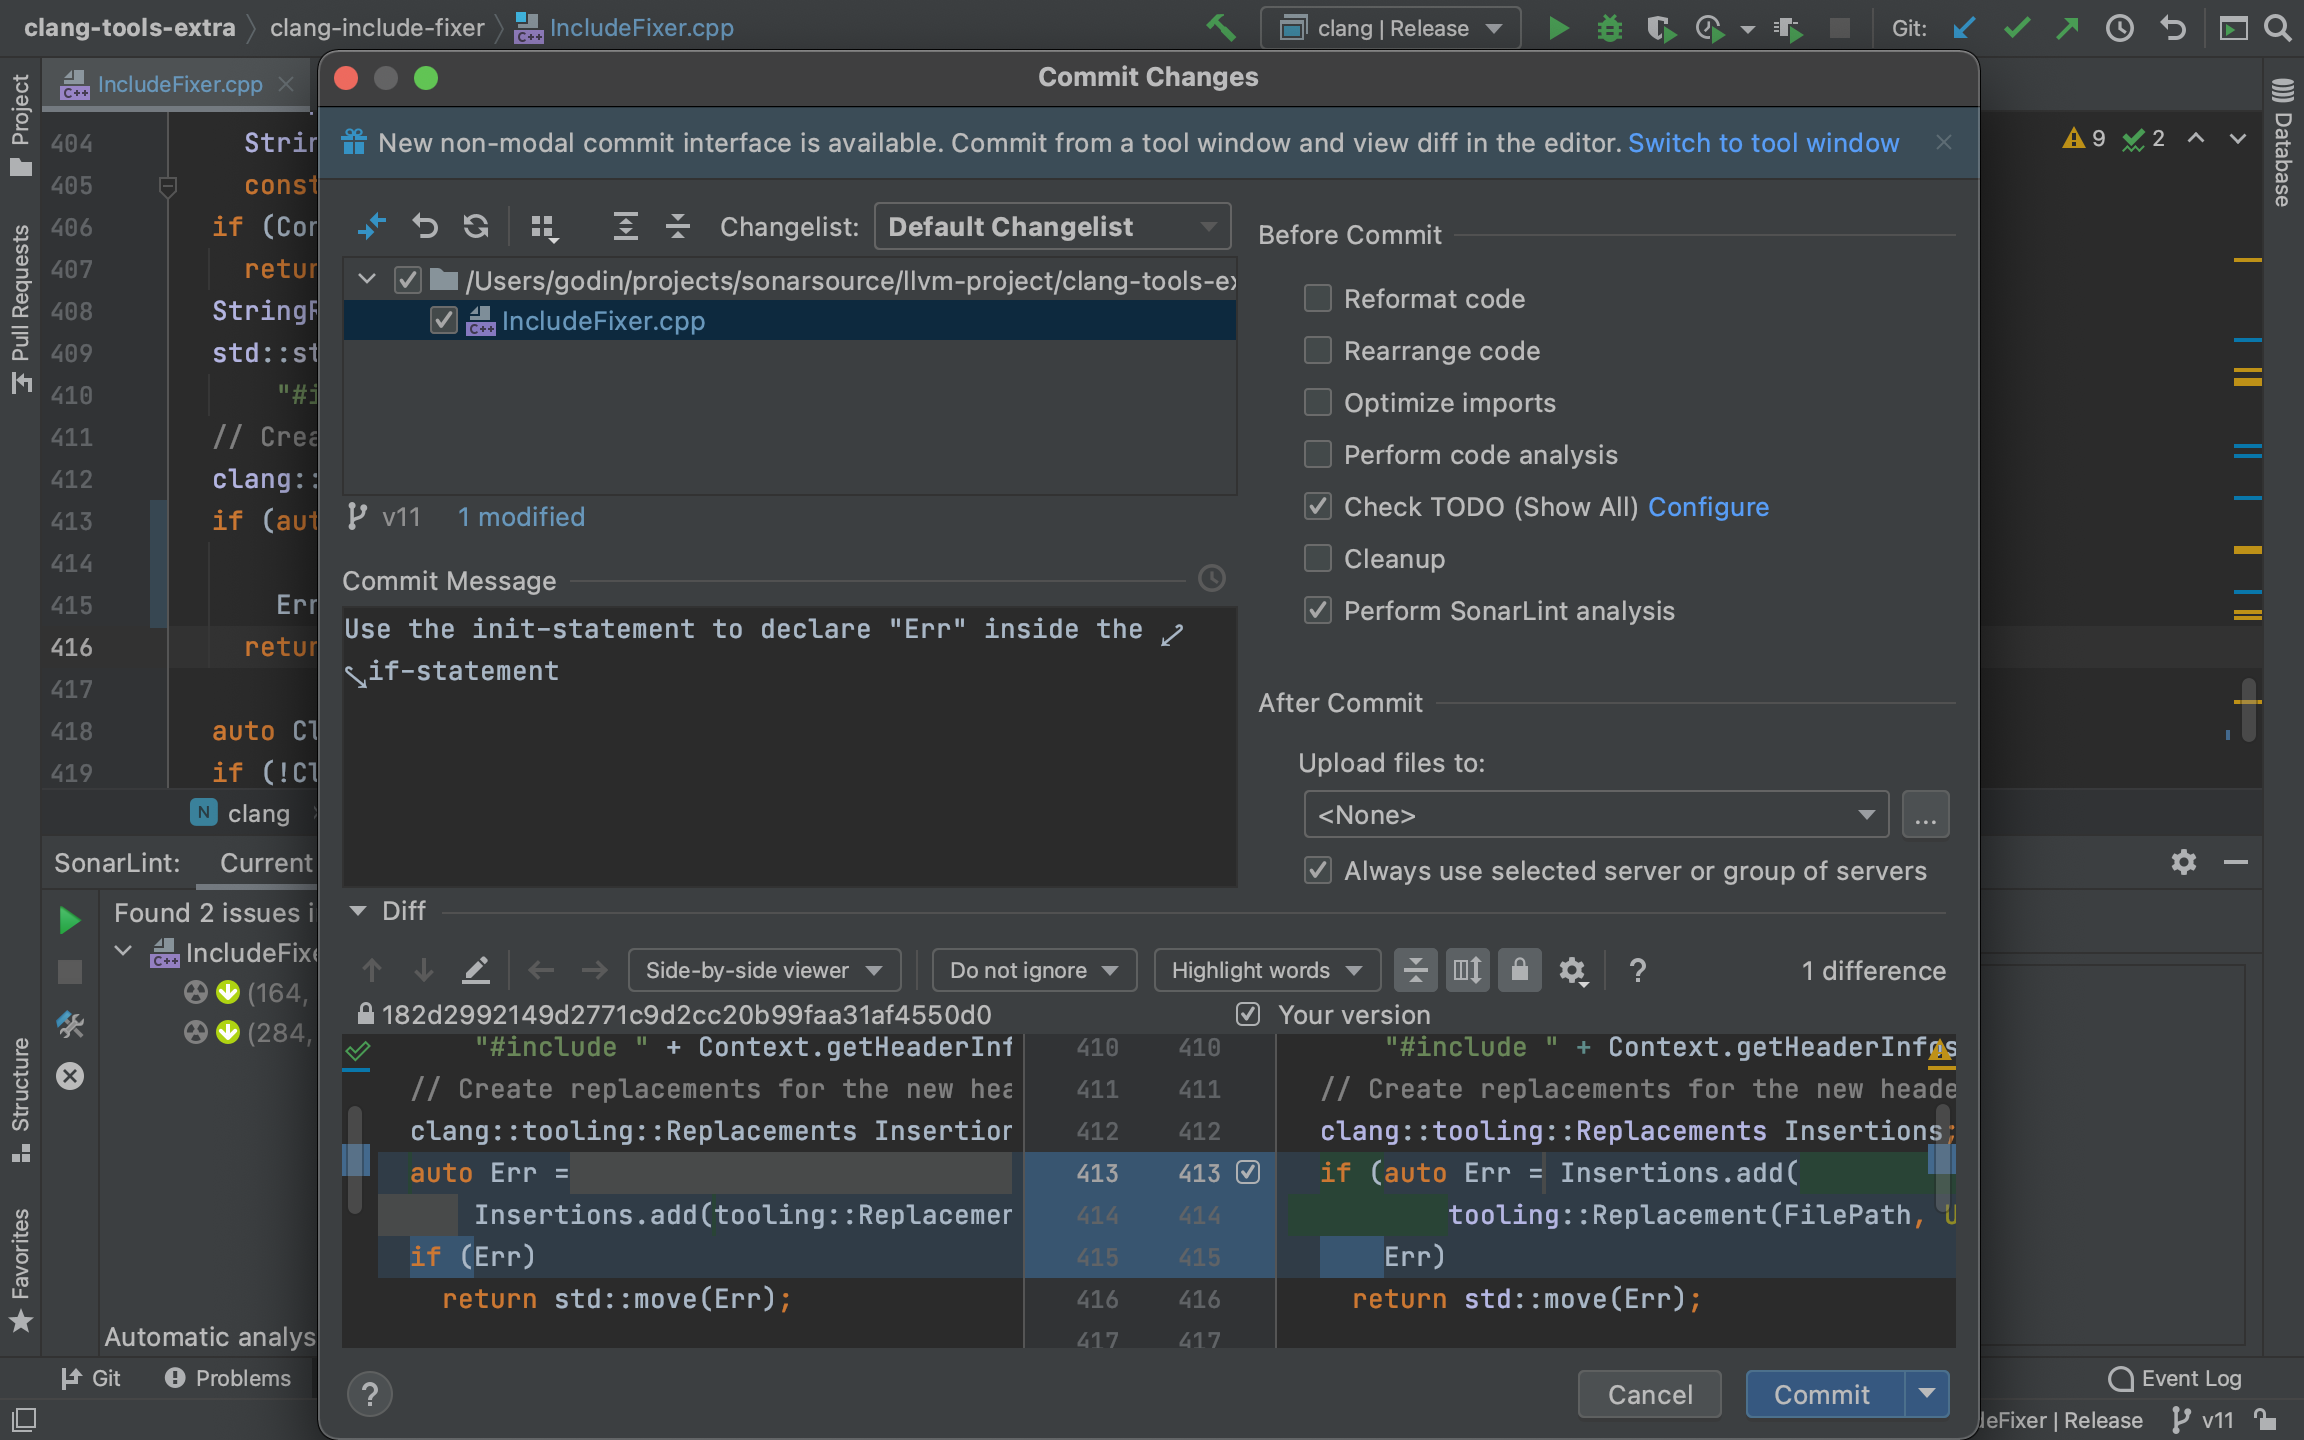Click the diff settings gear icon

click(x=1572, y=970)
